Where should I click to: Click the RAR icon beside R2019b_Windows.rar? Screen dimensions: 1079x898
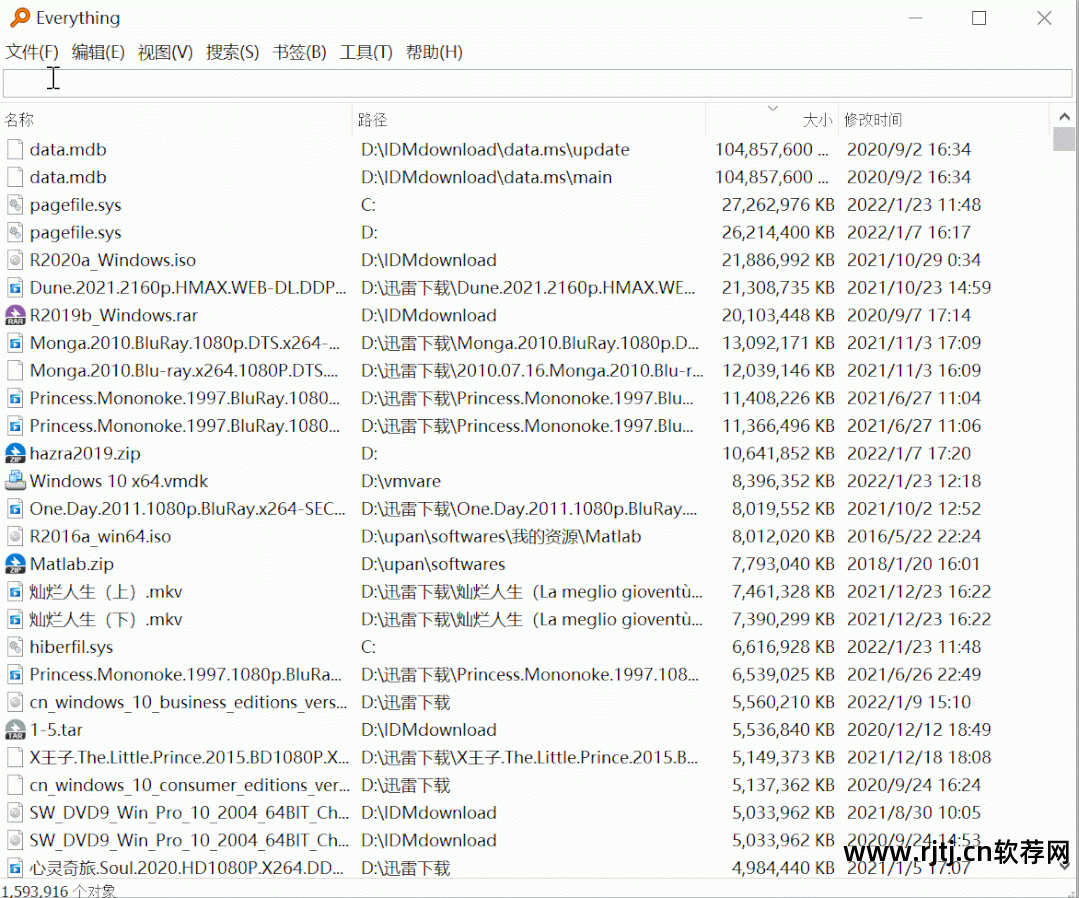click(15, 316)
